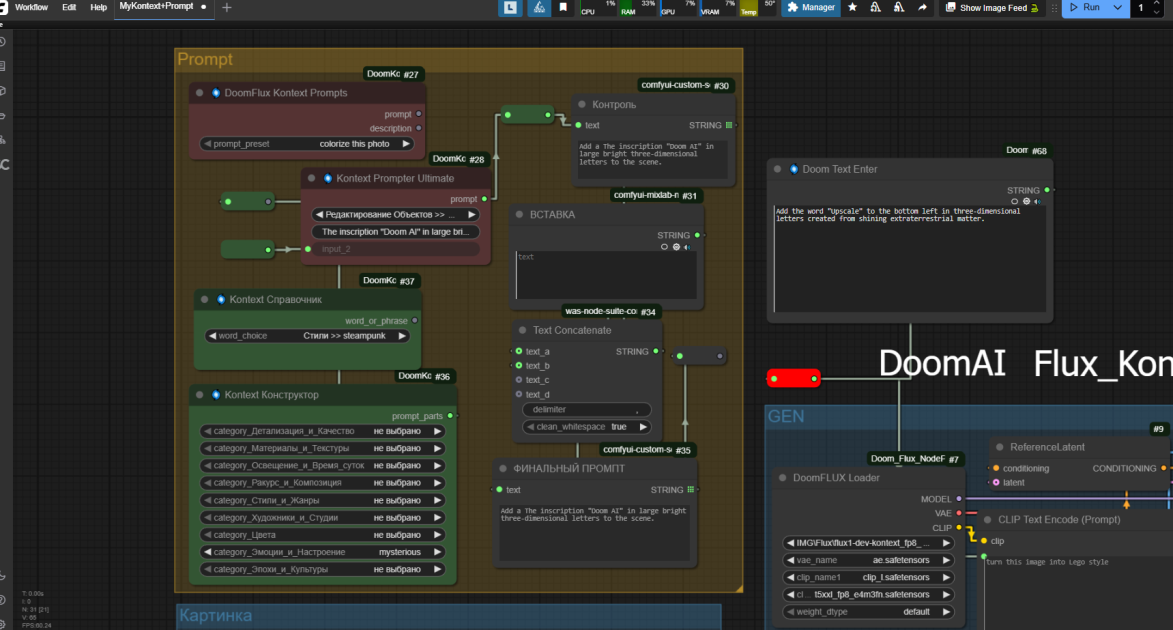Increase batch count with up arrow

coord(1157,4)
